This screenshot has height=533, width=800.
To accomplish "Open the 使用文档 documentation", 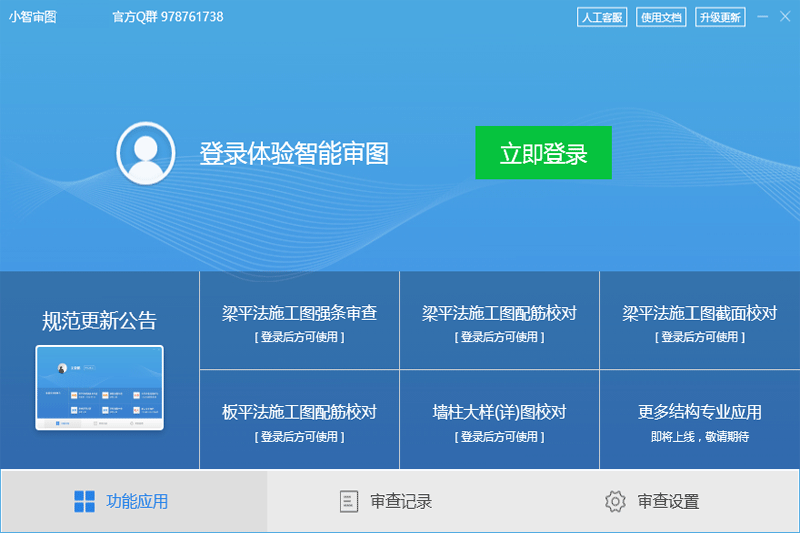I will (x=661, y=17).
